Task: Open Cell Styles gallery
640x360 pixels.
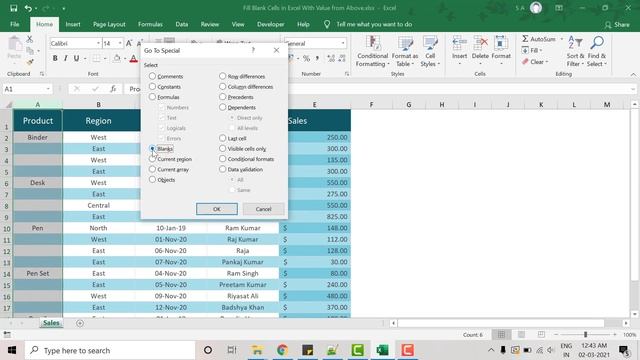Action: pyautogui.click(x=430, y=51)
